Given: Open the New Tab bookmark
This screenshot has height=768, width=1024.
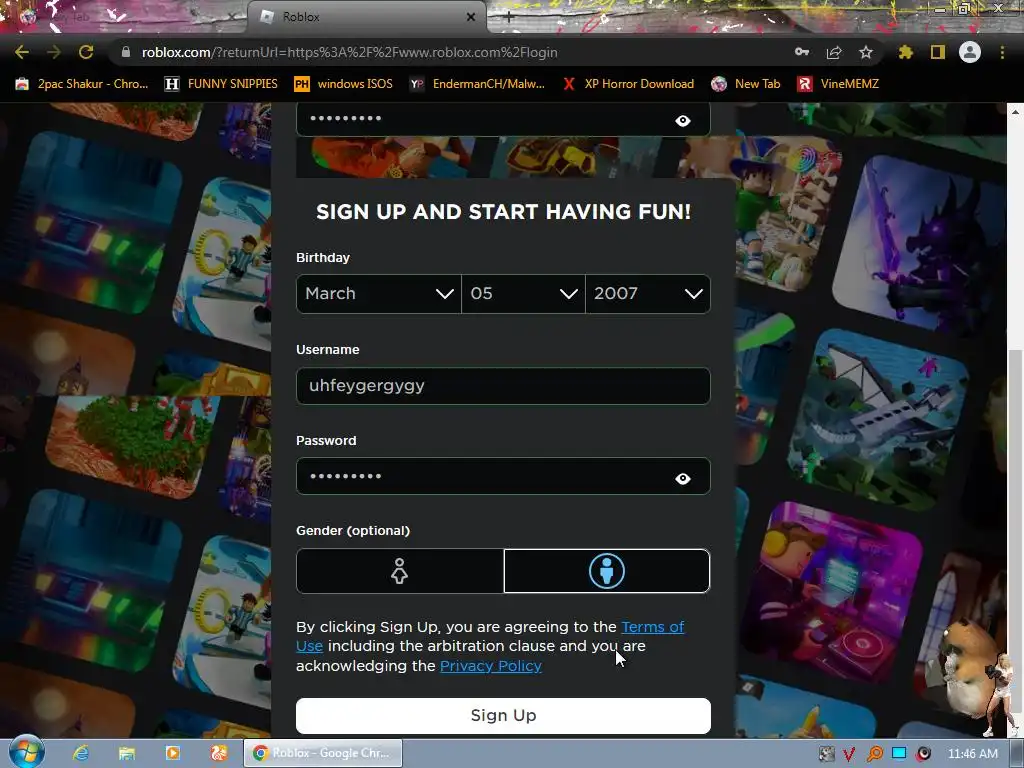Looking at the screenshot, I should [746, 84].
